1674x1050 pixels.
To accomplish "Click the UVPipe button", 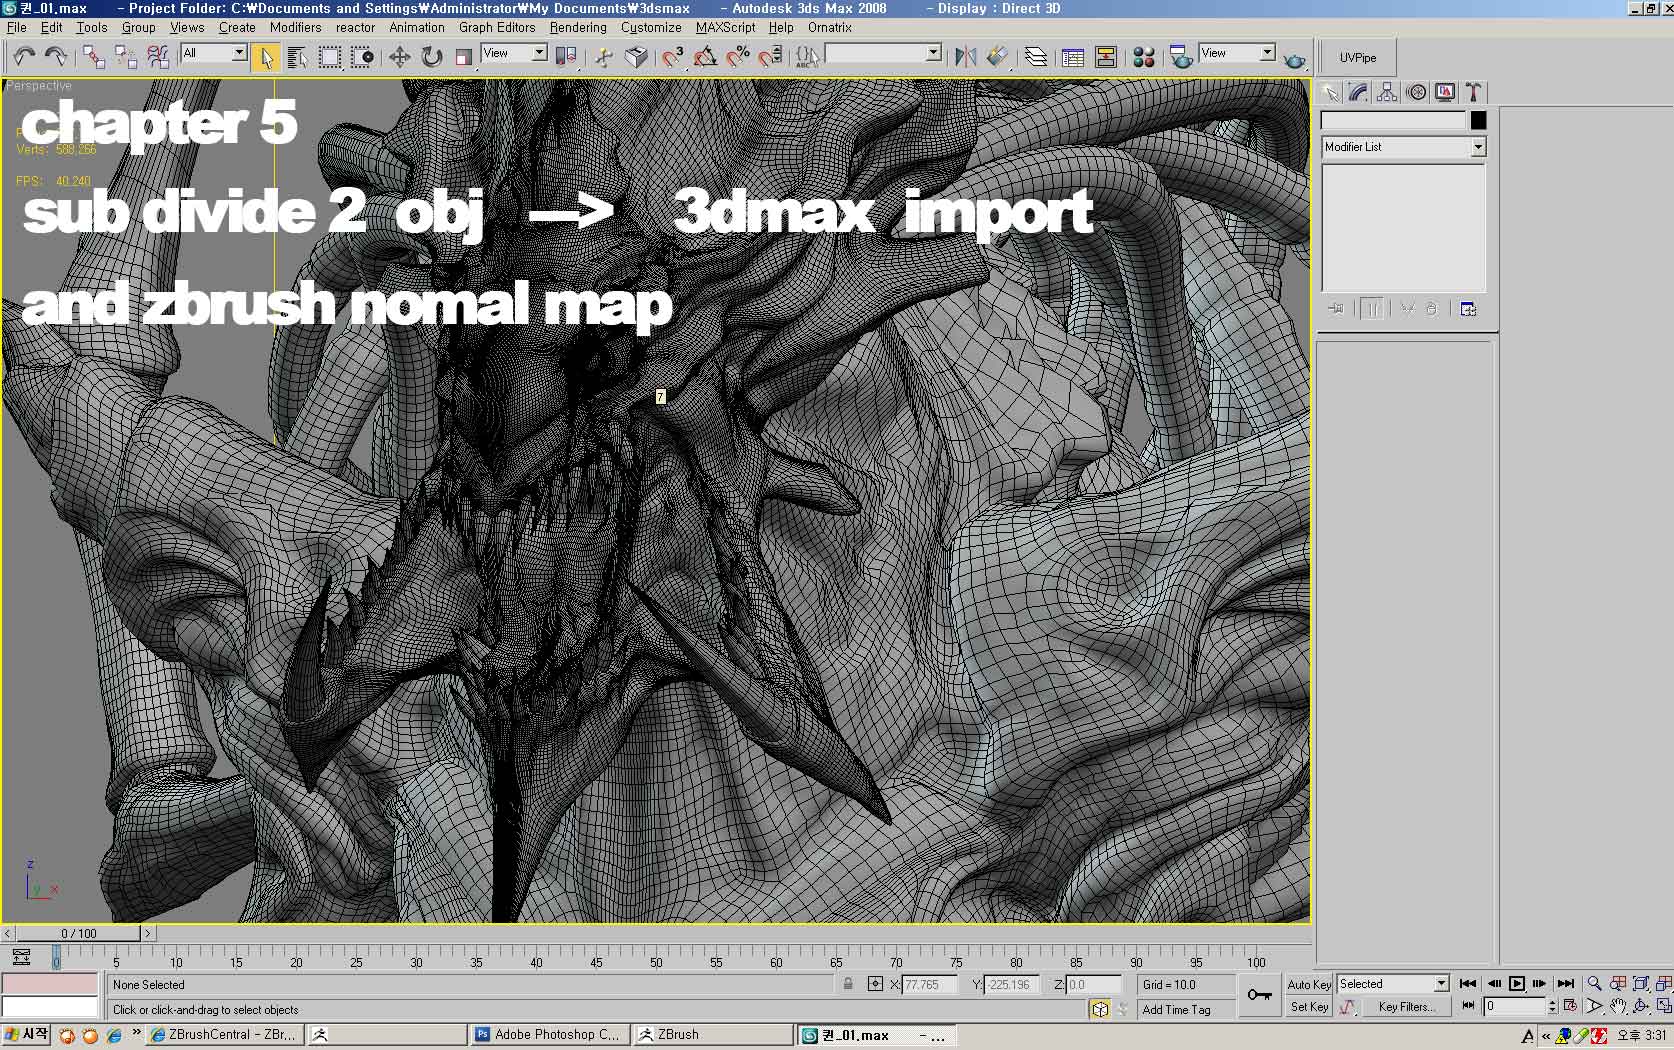I will 1358,58.
